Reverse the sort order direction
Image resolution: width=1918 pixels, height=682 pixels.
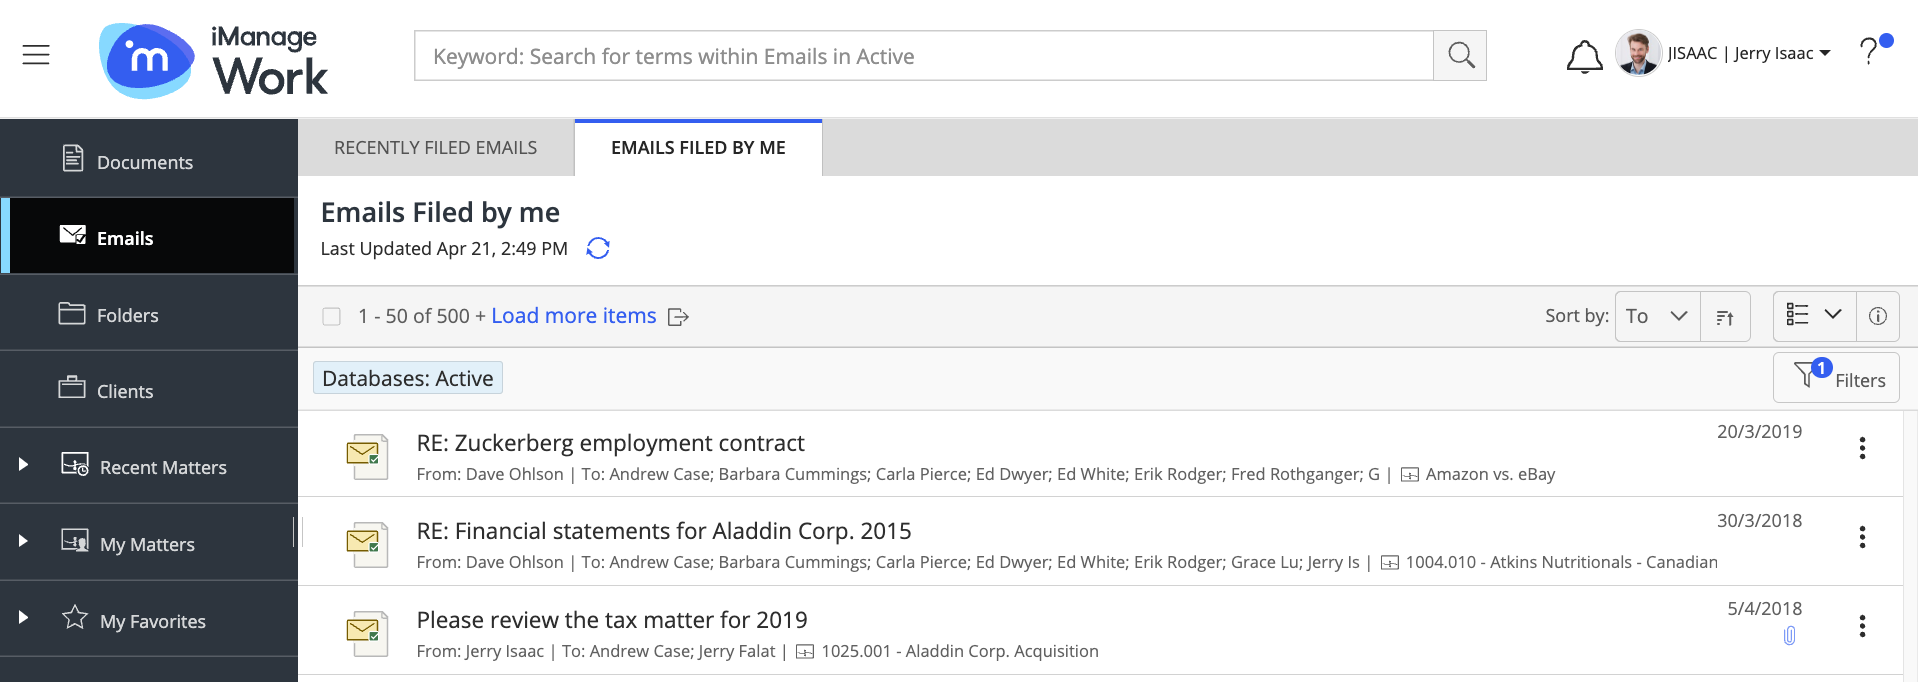(1725, 317)
